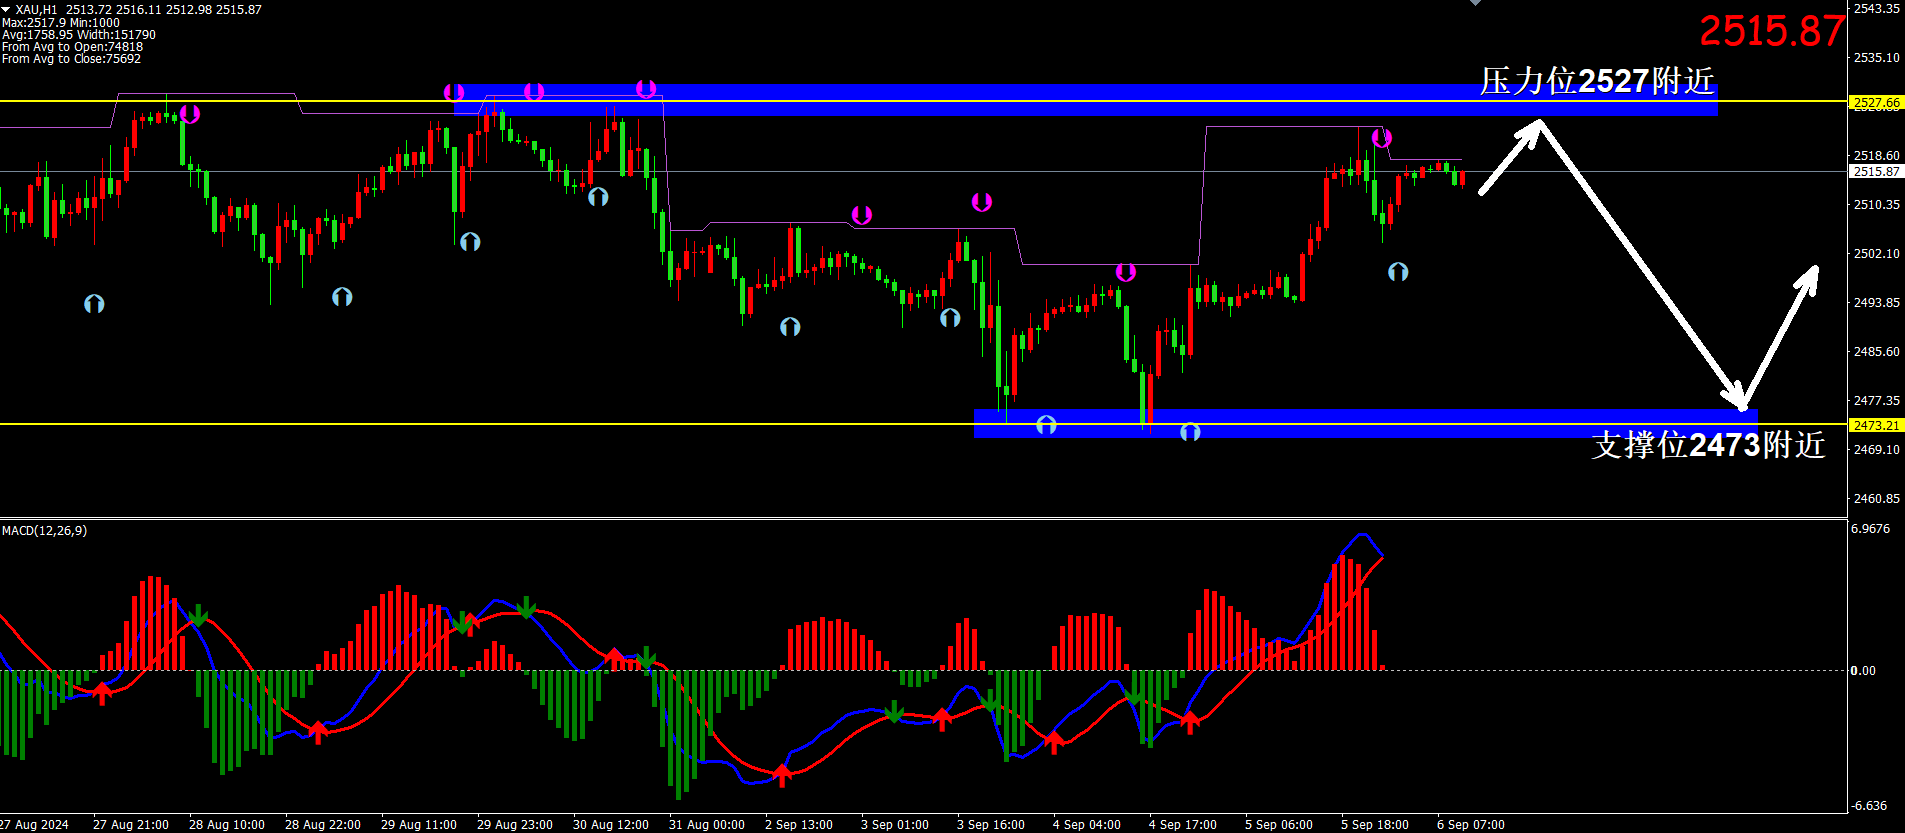Viewport: 1905px width, 833px height.
Task: Click the 4 Sep 04:00 time label
Action: point(1087,824)
